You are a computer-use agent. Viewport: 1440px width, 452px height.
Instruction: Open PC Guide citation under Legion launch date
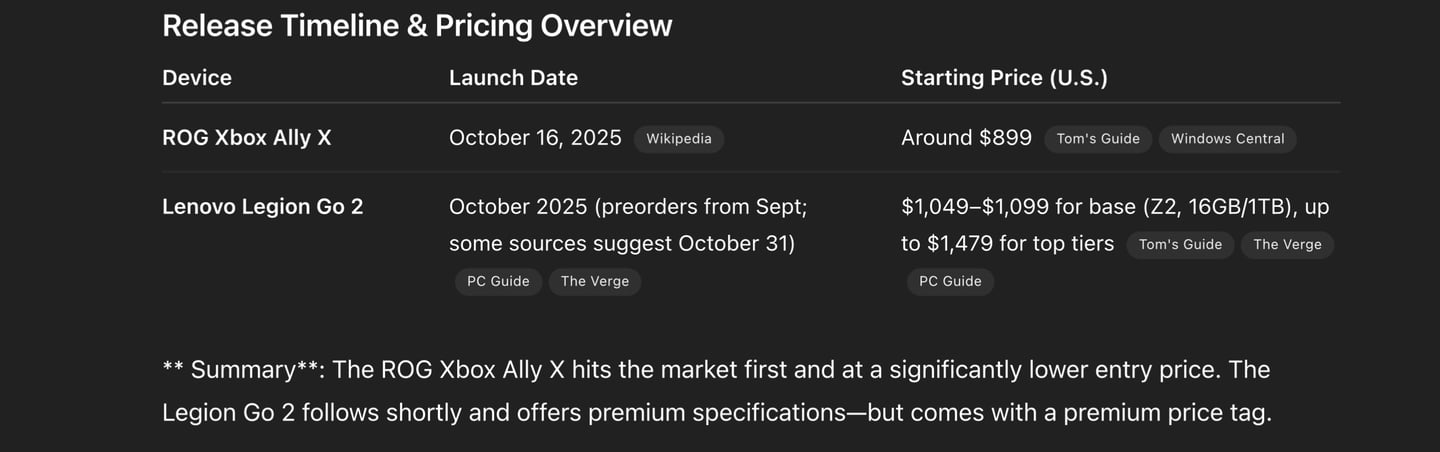(498, 281)
